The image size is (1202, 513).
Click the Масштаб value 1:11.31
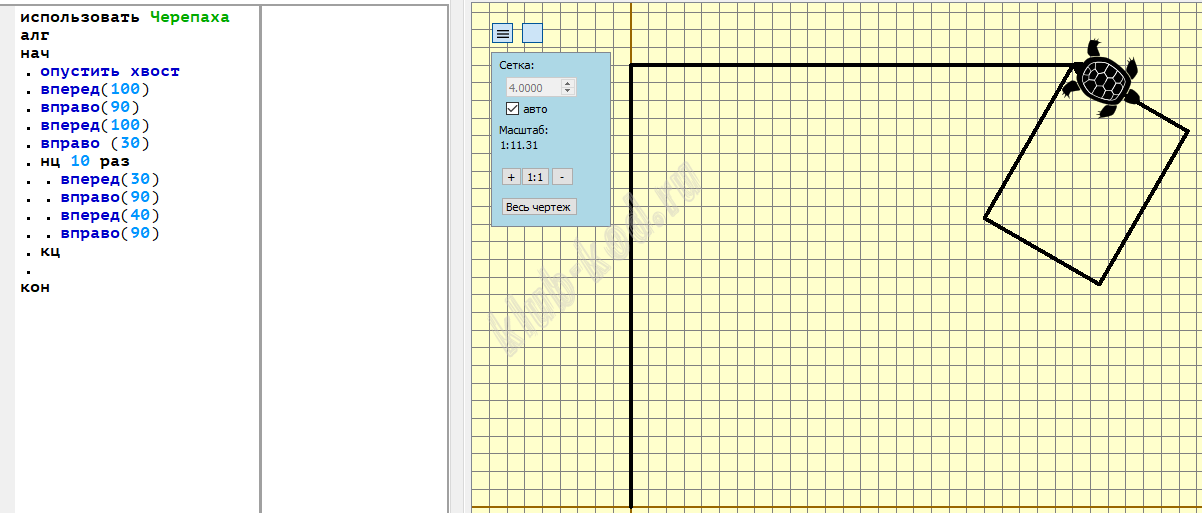pos(519,145)
